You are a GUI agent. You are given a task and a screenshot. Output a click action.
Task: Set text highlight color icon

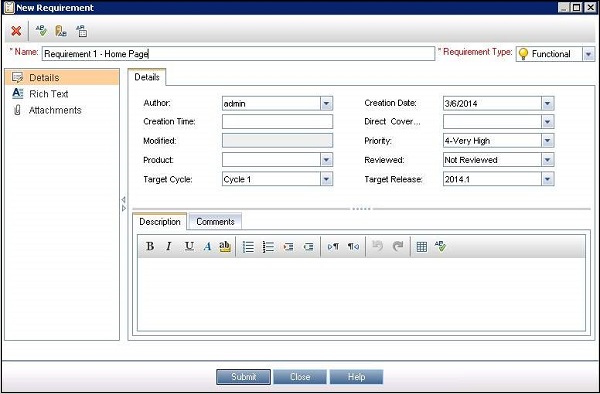pyautogui.click(x=225, y=246)
